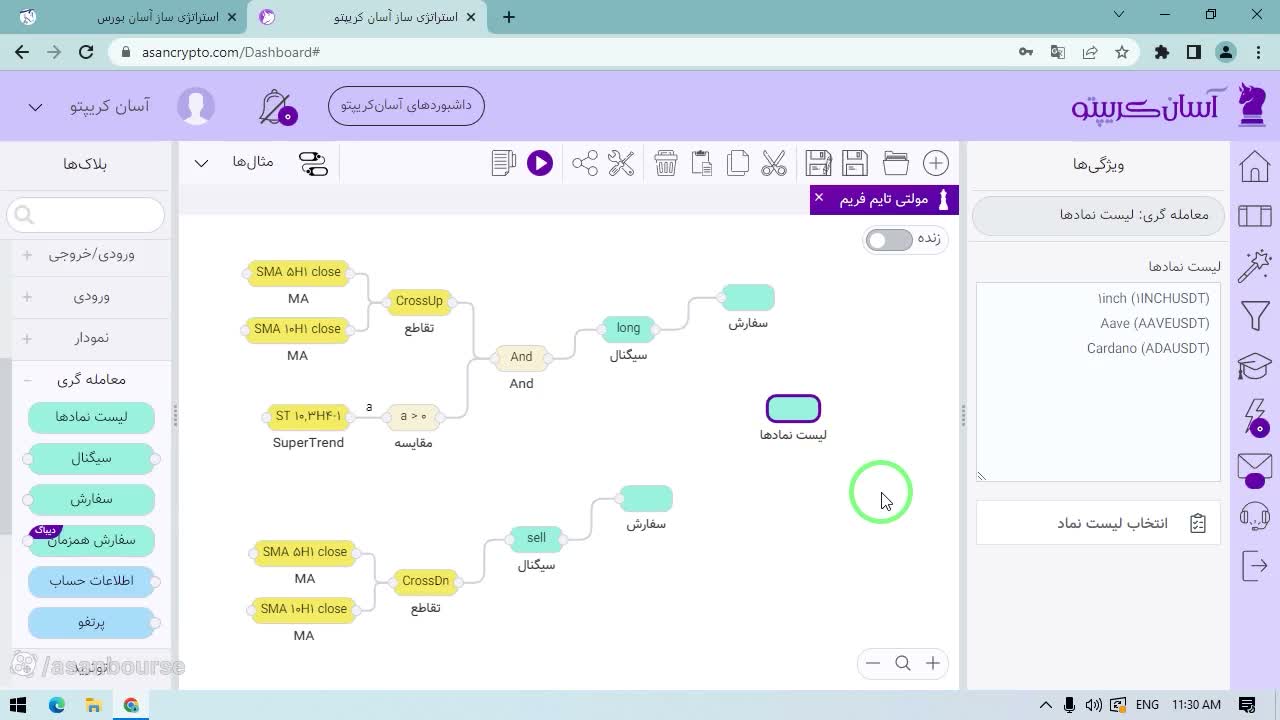Collapse the معامله گری block category
This screenshot has height=720, width=1280.
(x=27, y=380)
